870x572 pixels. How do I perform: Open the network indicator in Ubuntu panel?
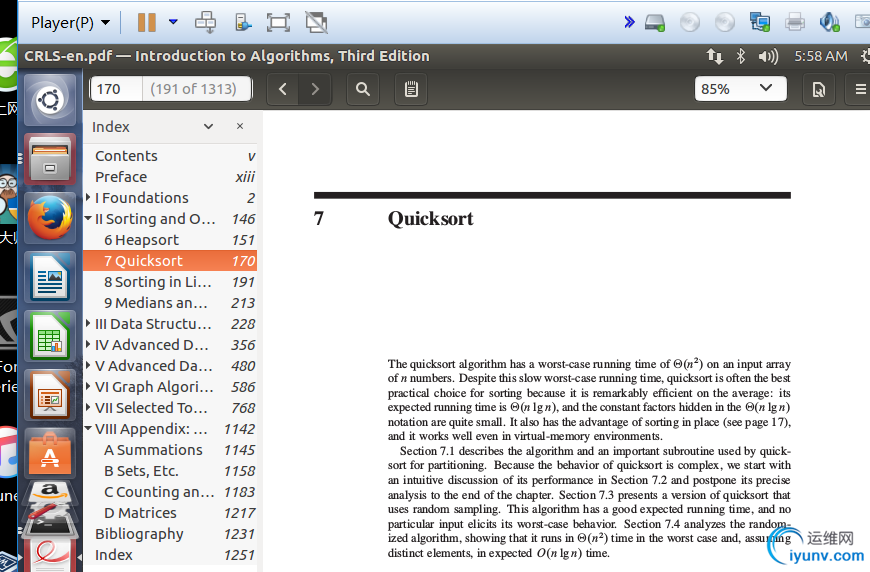[715, 56]
